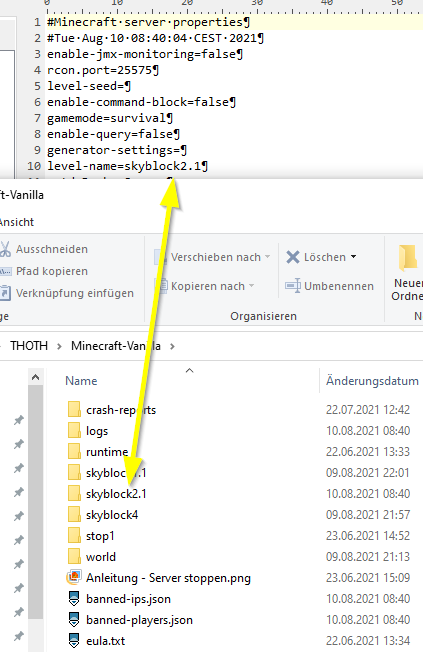
Task: Click the navigation pane scrollbar thumb
Action: click(x=35, y=501)
